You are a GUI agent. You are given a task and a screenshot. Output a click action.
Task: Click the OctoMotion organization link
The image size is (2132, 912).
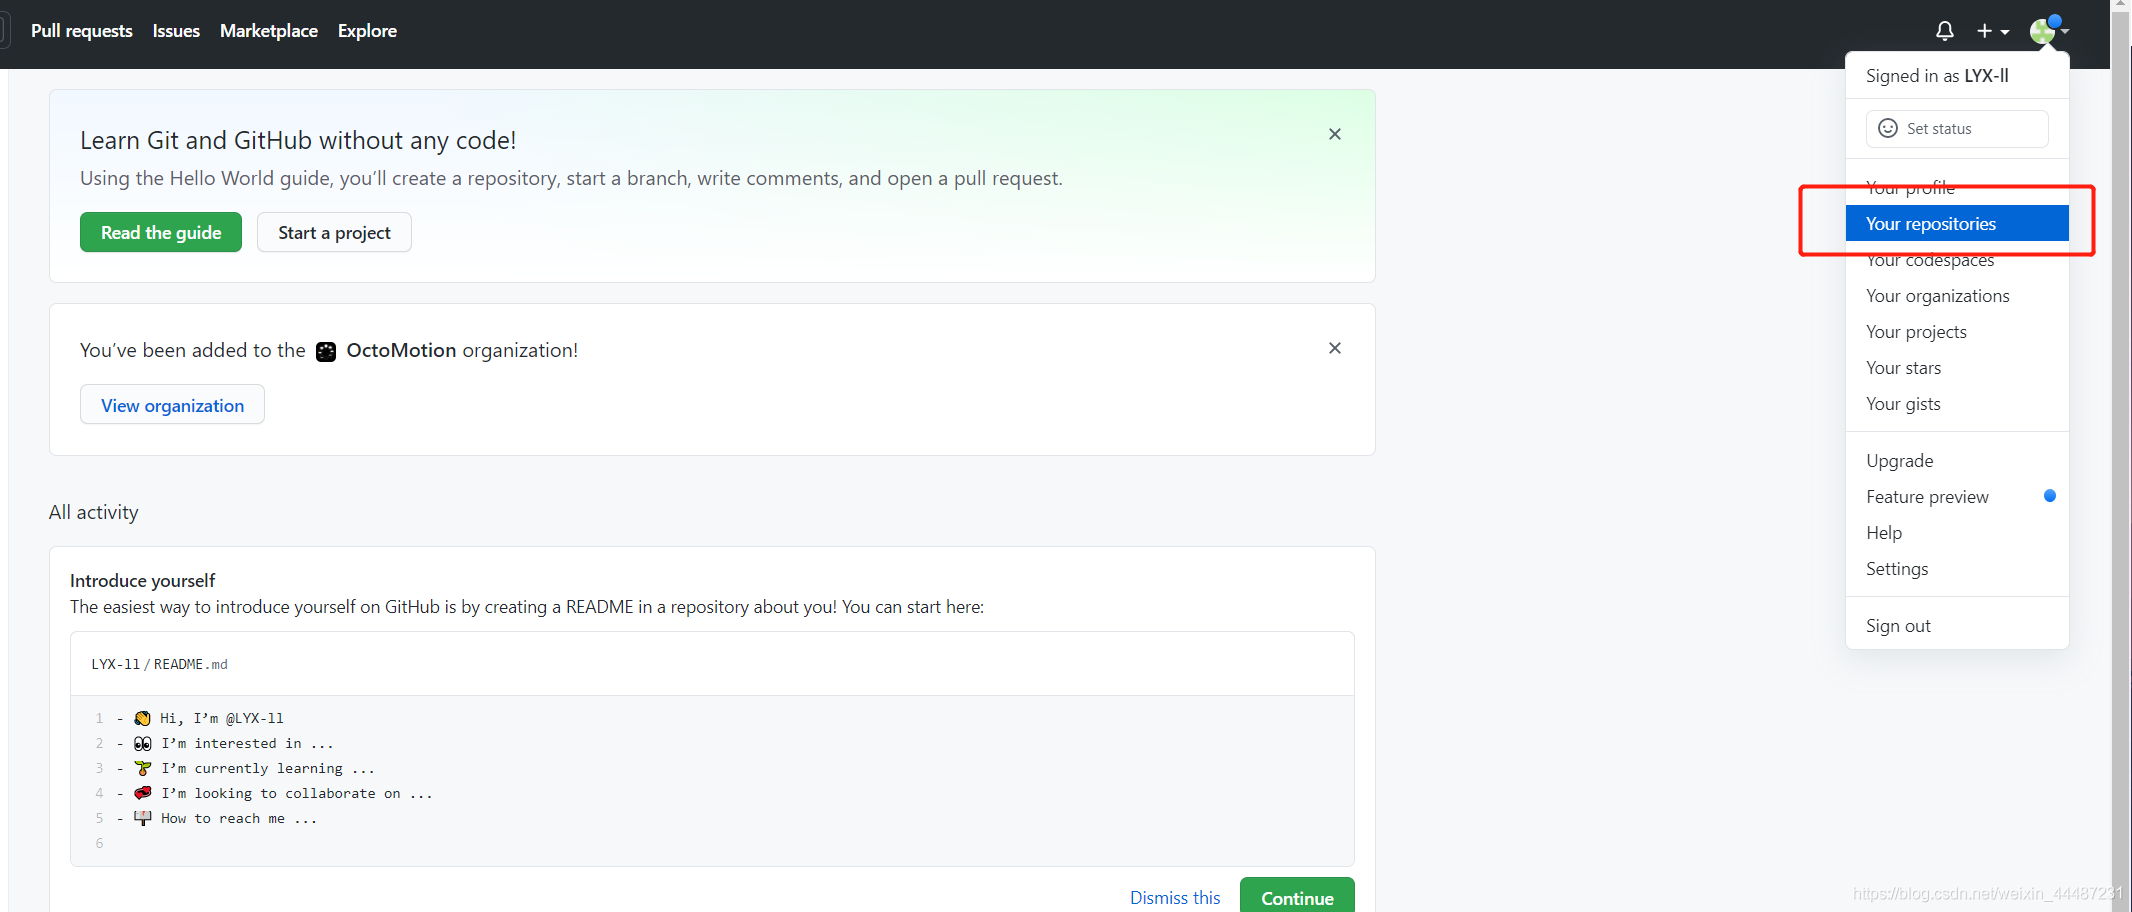coord(401,350)
